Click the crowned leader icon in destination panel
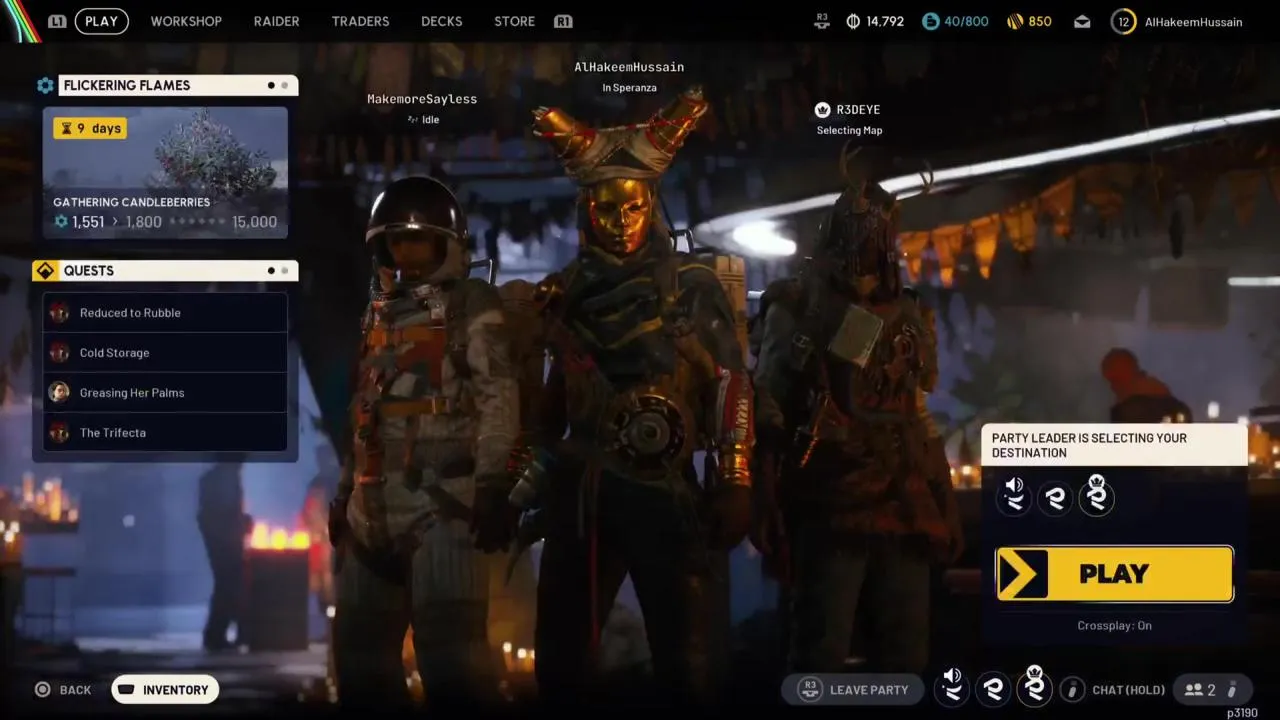The width and height of the screenshot is (1280, 720). click(x=1096, y=495)
